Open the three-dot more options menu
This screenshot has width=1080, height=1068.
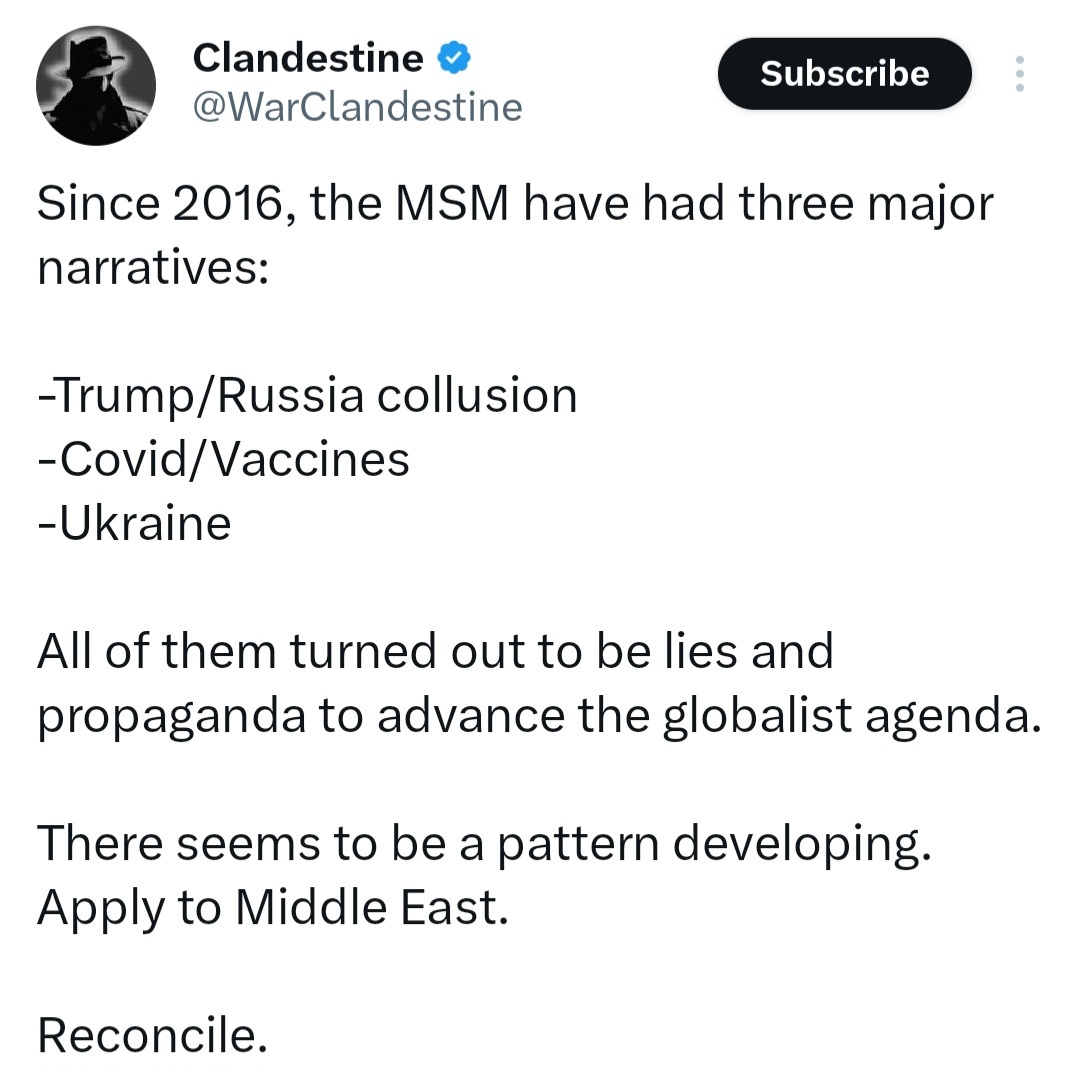[x=1019, y=74]
